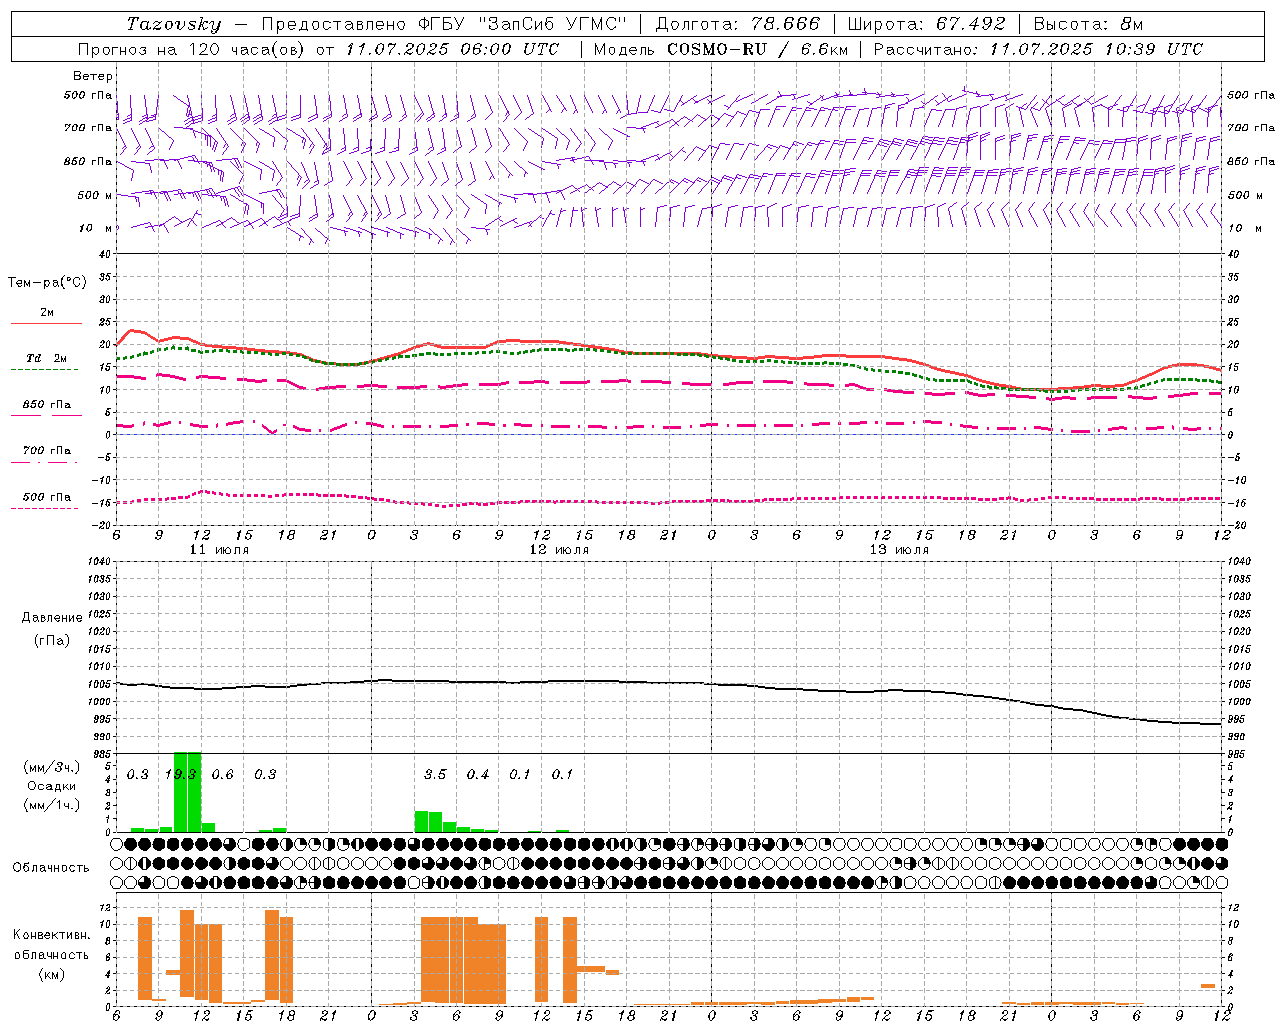Select the "3.5" precipitation value
This screenshot has height=1024, width=1280.
pyautogui.click(x=435, y=775)
